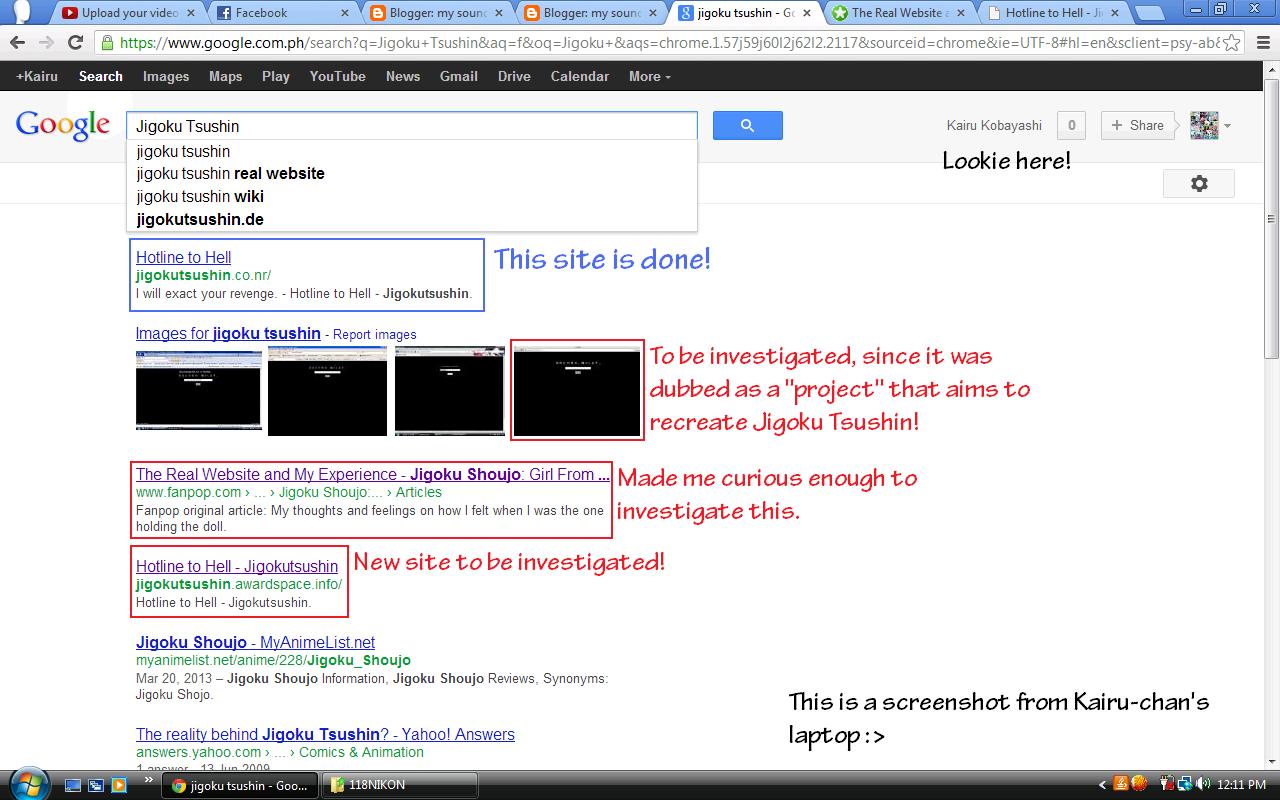
Task: Open Jigoku Shoujo - MyAnimeList.net result
Action: click(255, 643)
